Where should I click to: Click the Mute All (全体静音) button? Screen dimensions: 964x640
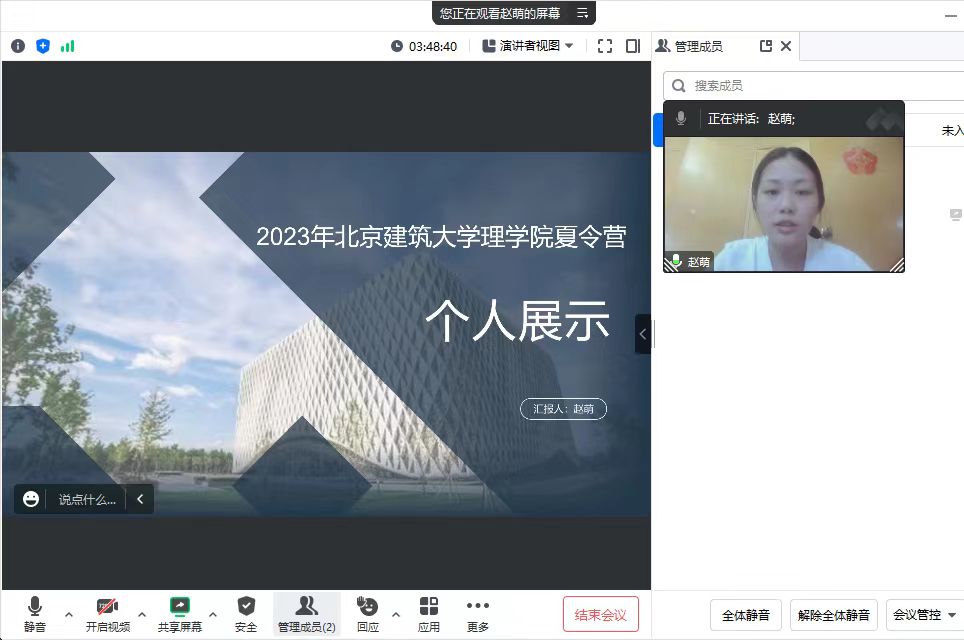[745, 615]
